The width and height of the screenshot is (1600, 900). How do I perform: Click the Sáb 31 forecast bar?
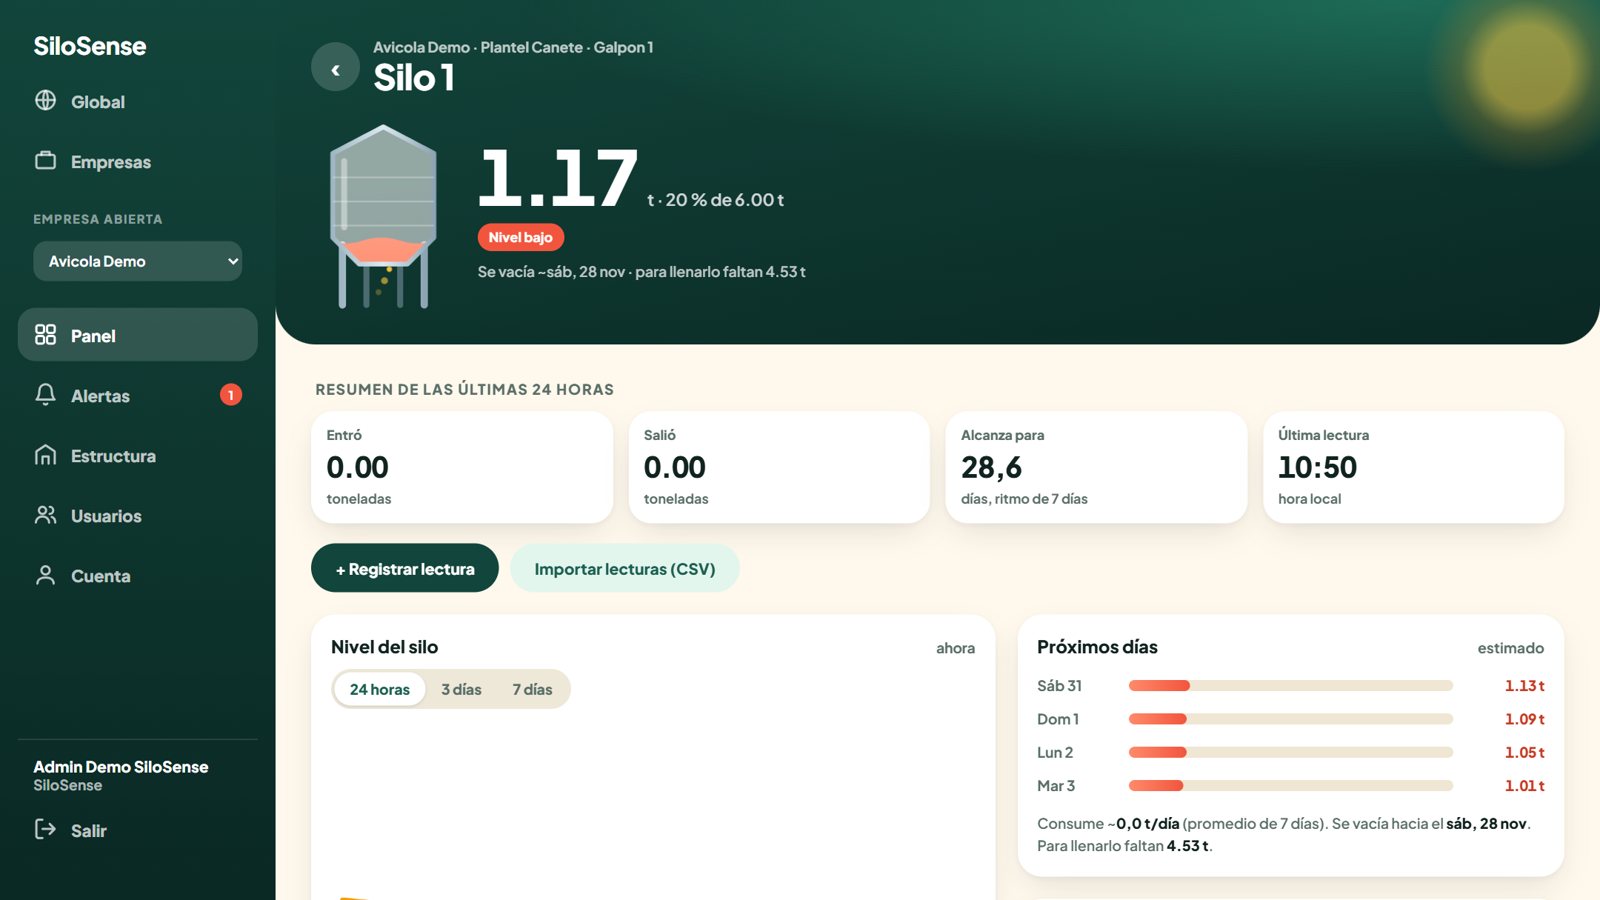pyautogui.click(x=1290, y=685)
